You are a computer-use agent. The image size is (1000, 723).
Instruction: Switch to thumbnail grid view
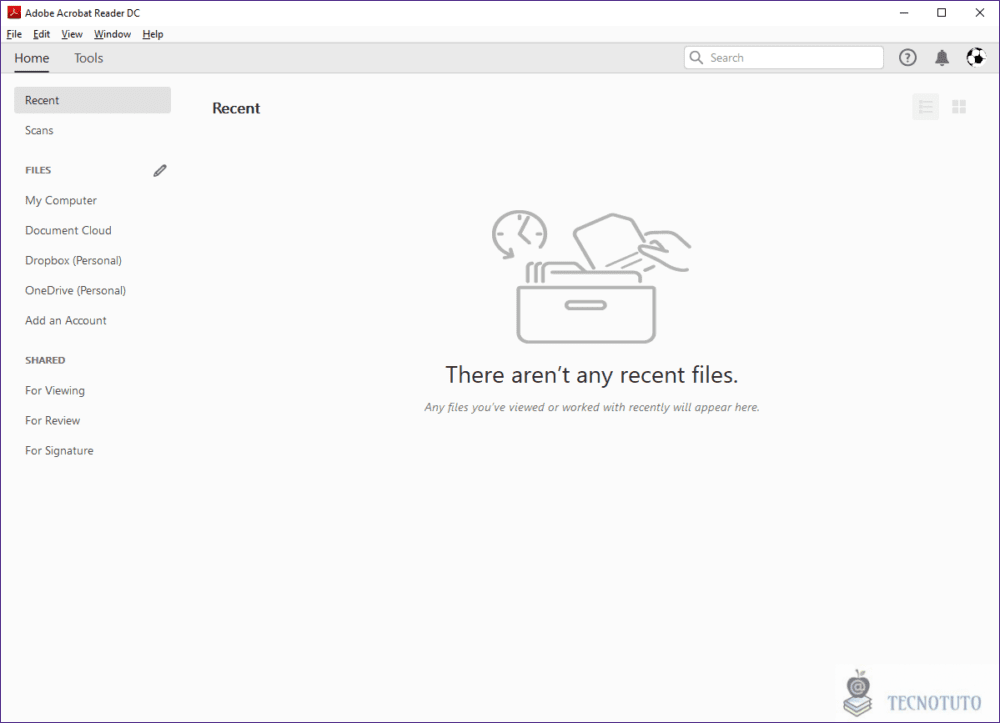959,106
